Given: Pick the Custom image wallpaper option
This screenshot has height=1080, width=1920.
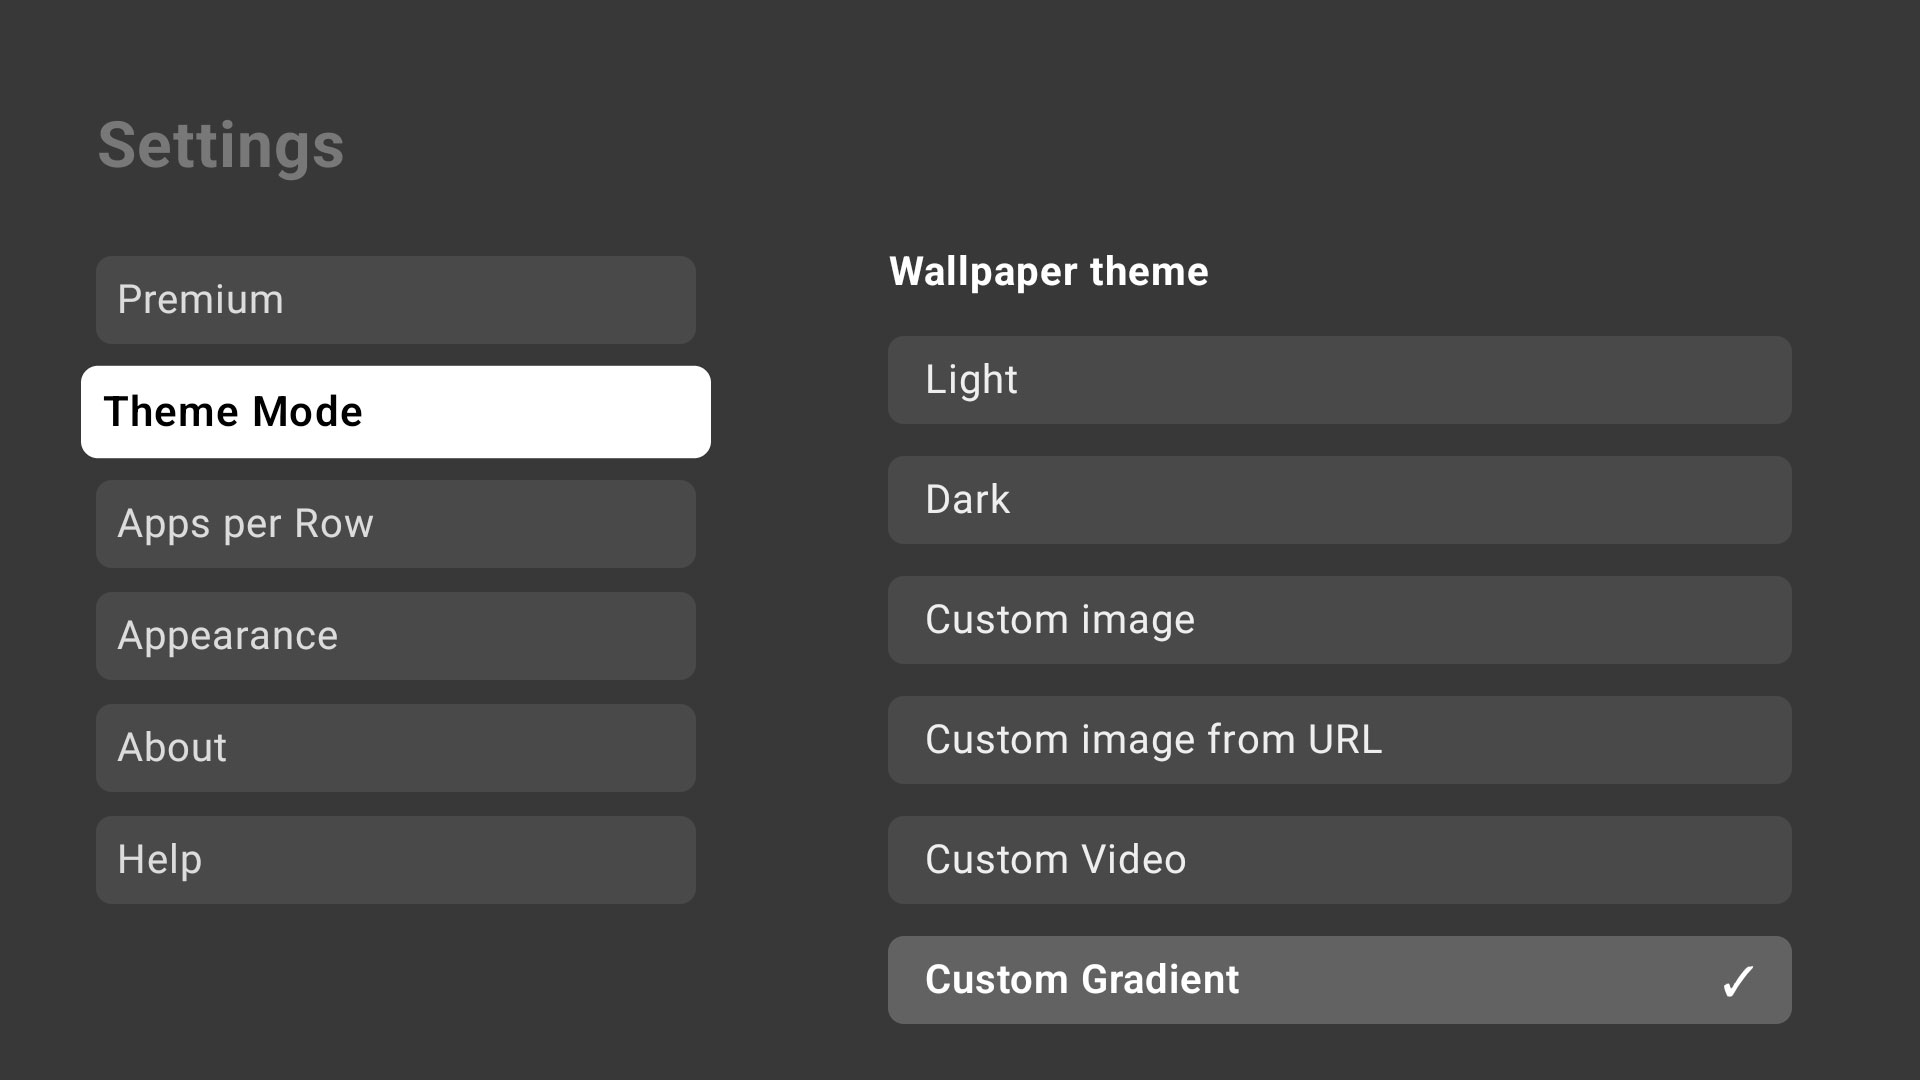Looking at the screenshot, I should point(1339,620).
